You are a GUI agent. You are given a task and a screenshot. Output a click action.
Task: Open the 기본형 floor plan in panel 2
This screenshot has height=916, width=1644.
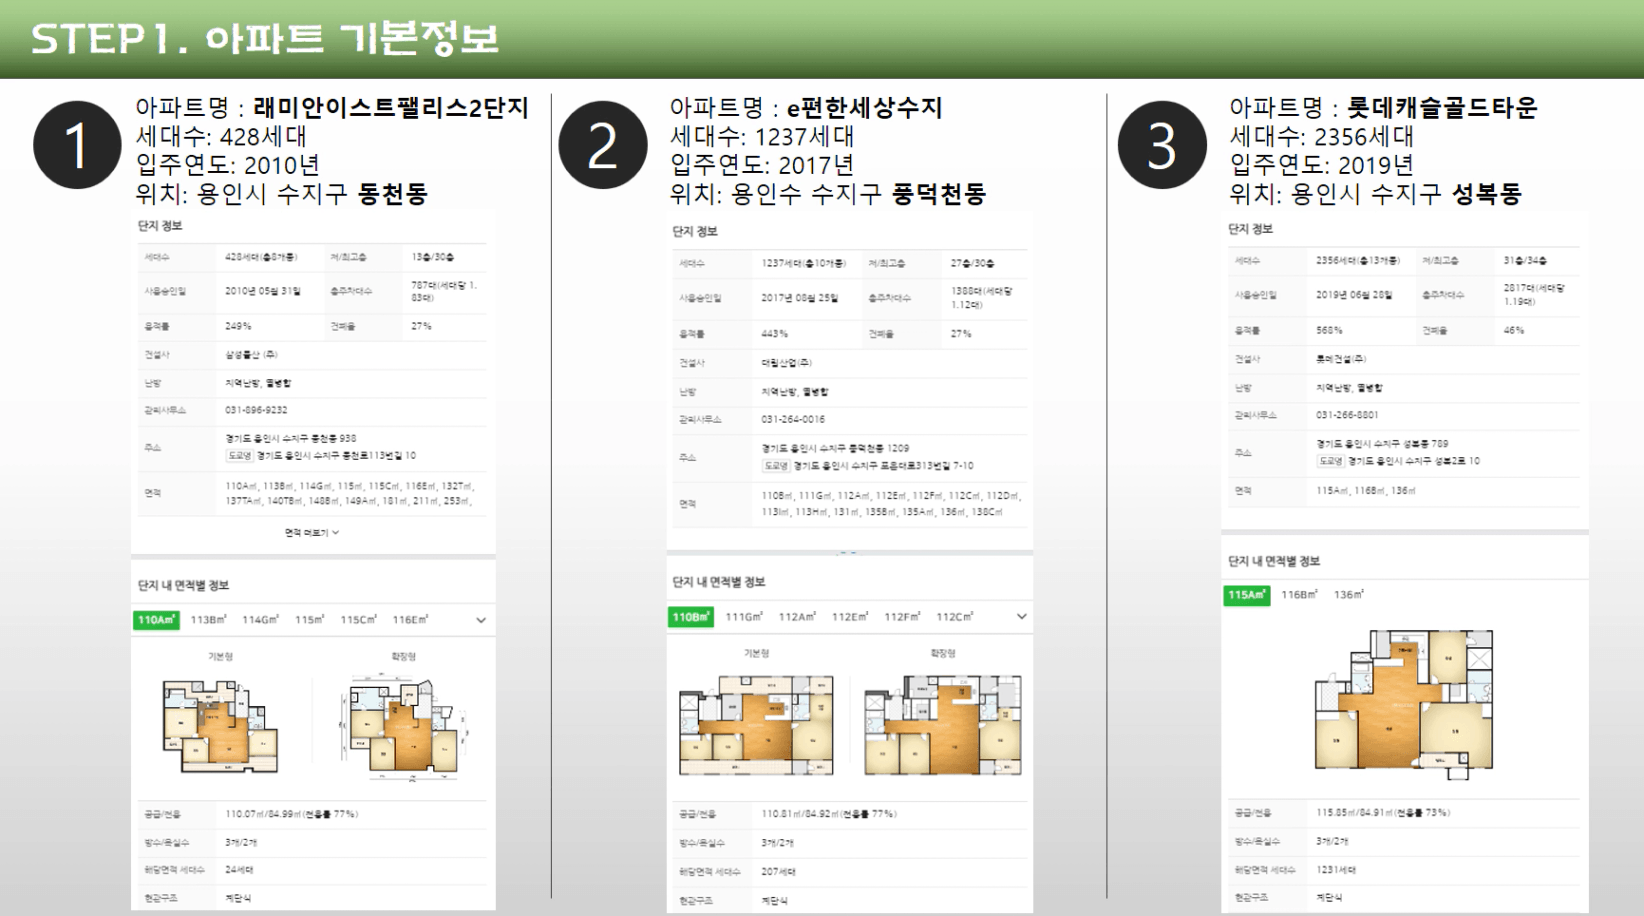coord(756,725)
